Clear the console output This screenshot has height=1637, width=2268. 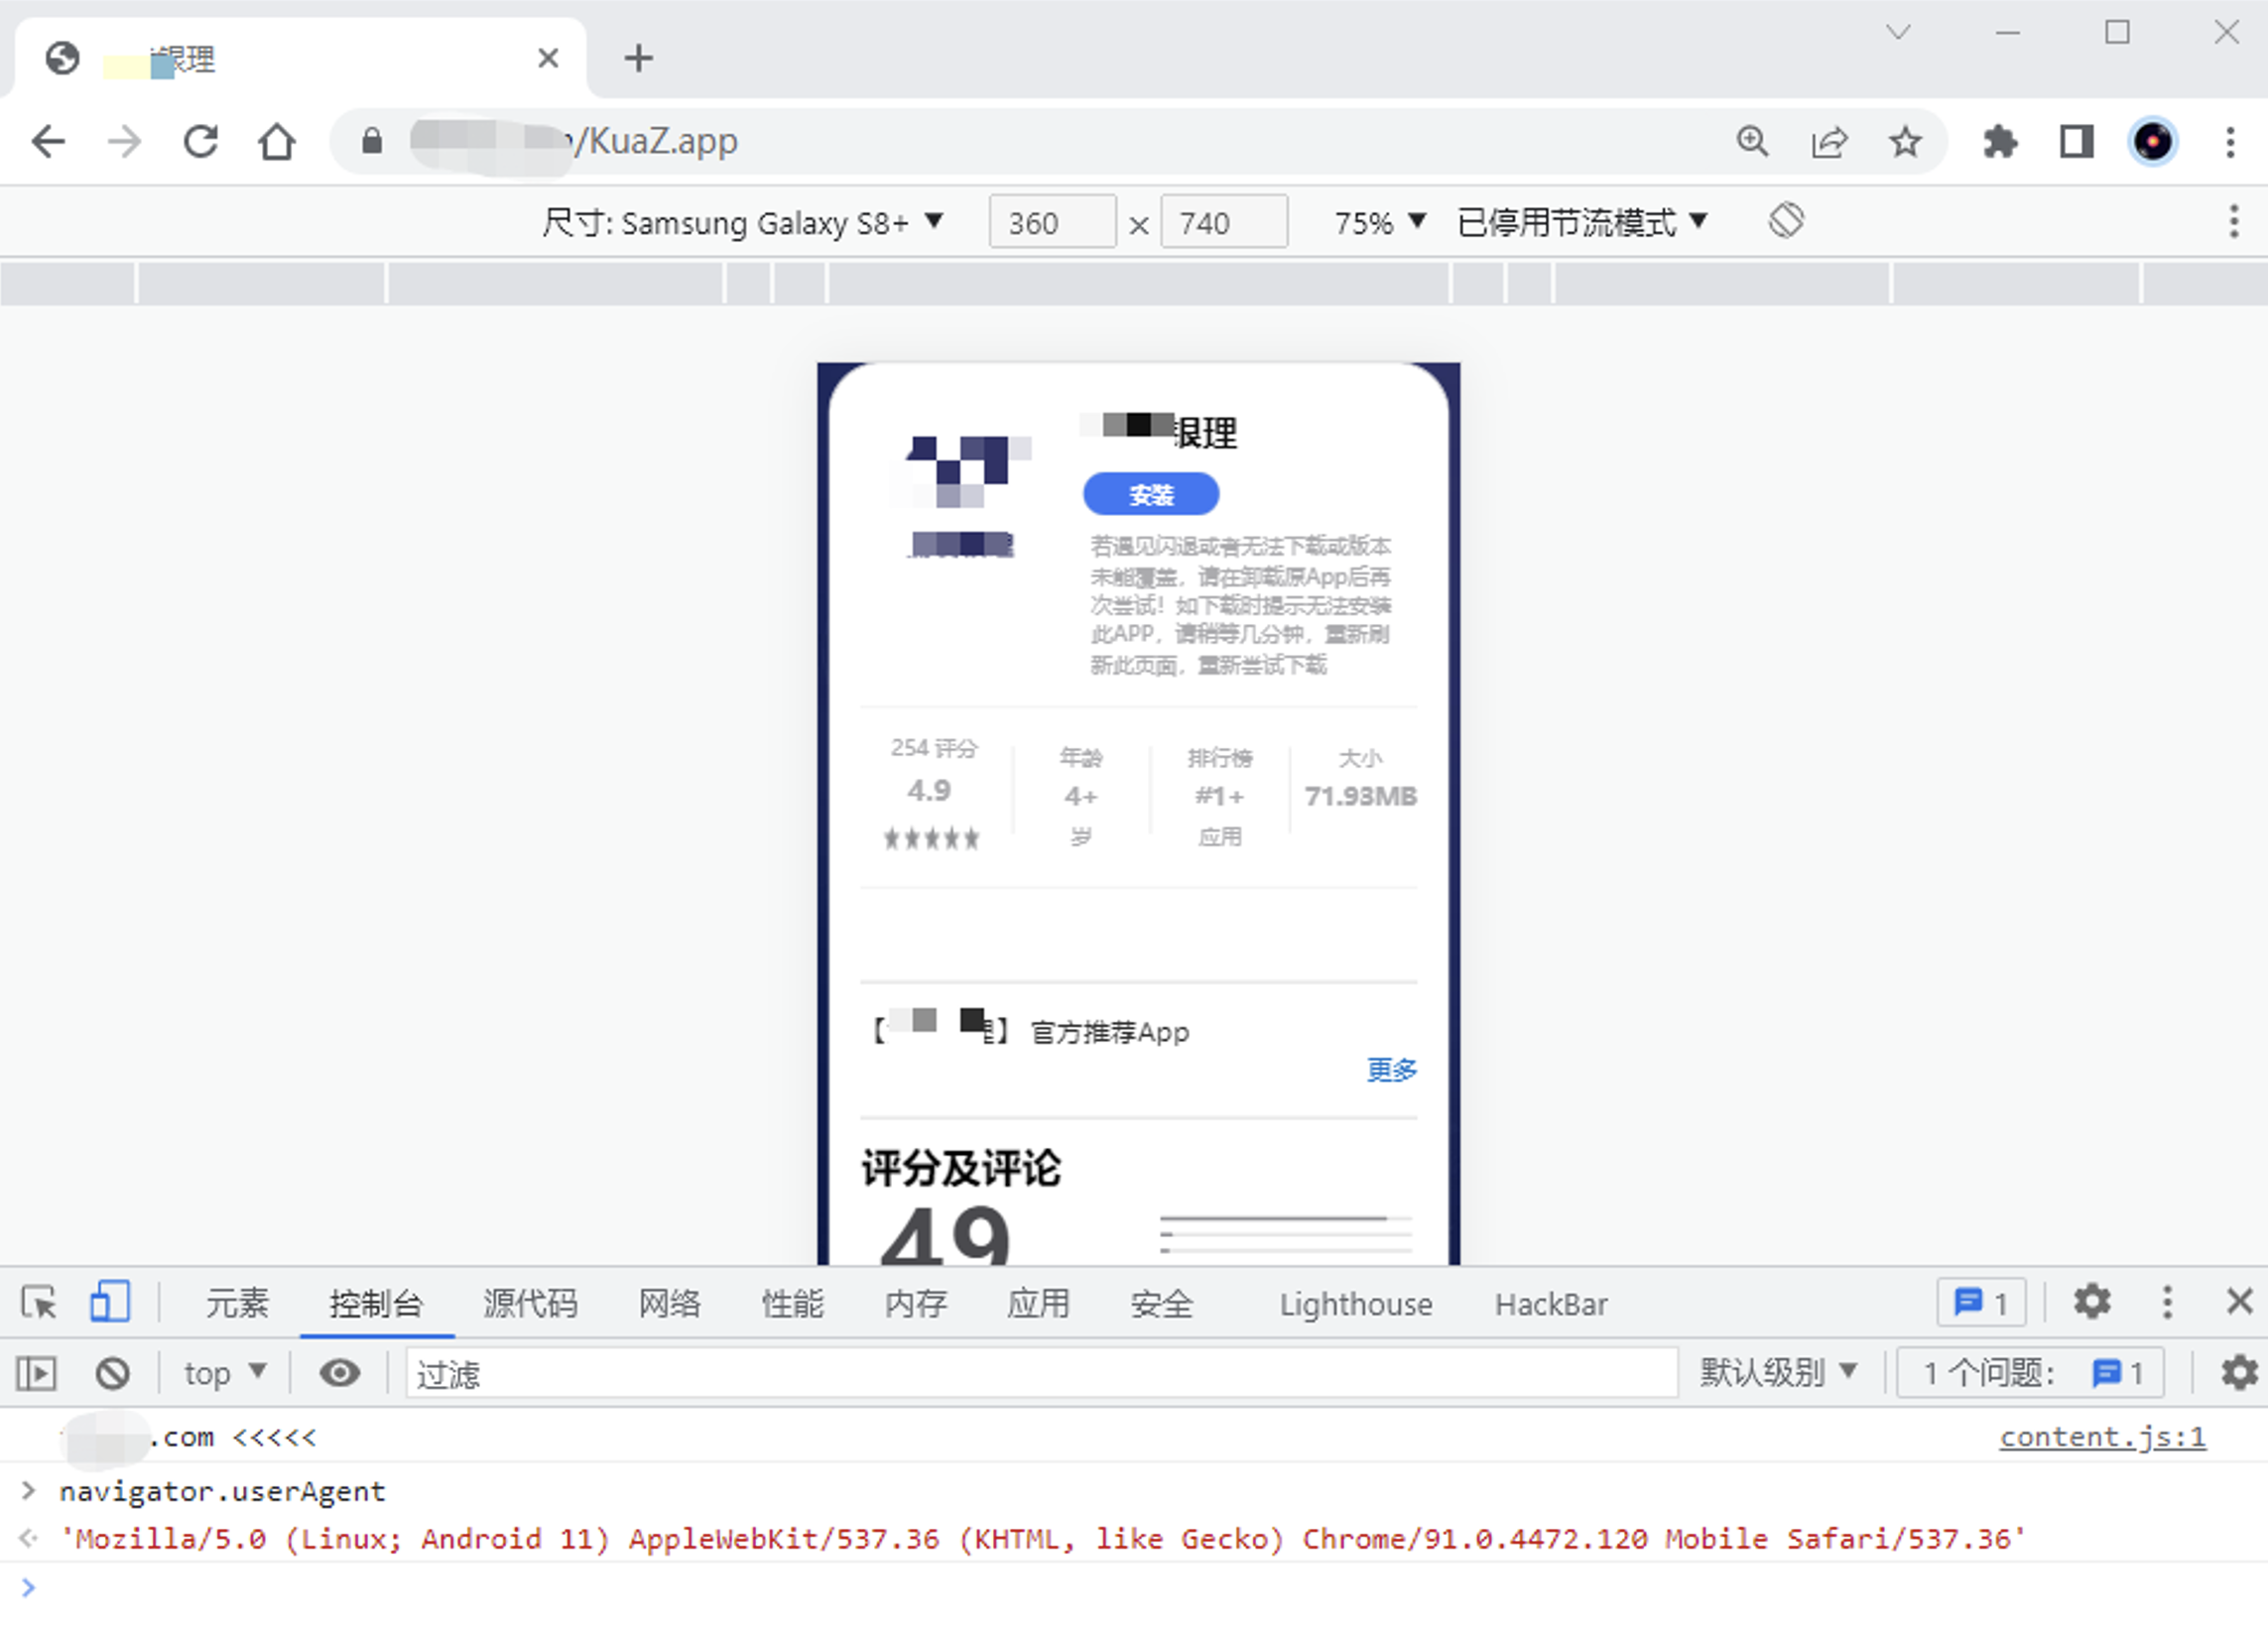point(113,1373)
